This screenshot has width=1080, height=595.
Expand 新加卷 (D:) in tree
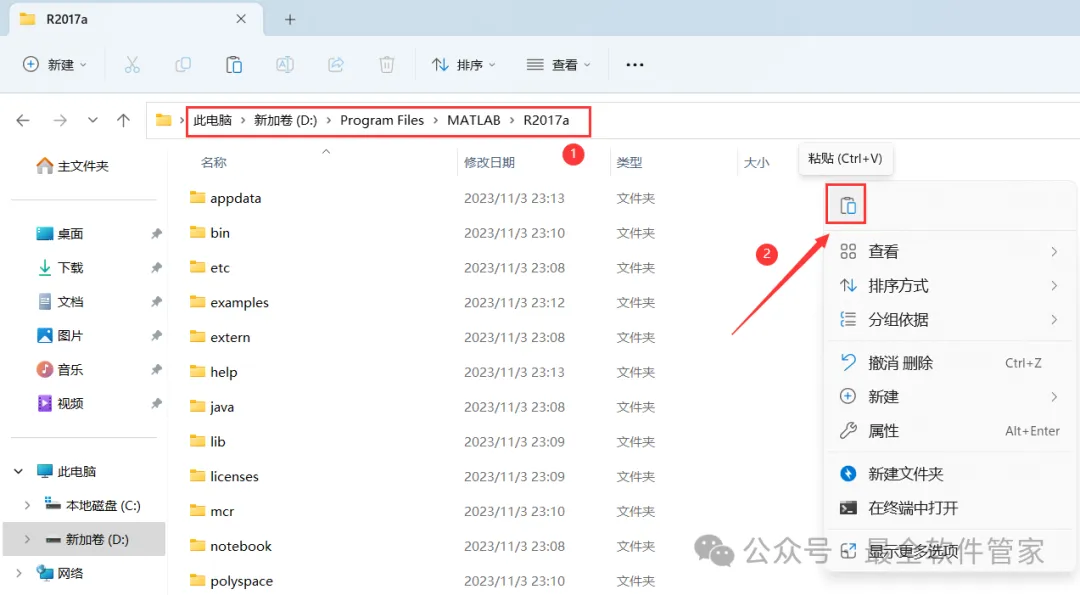[27, 539]
